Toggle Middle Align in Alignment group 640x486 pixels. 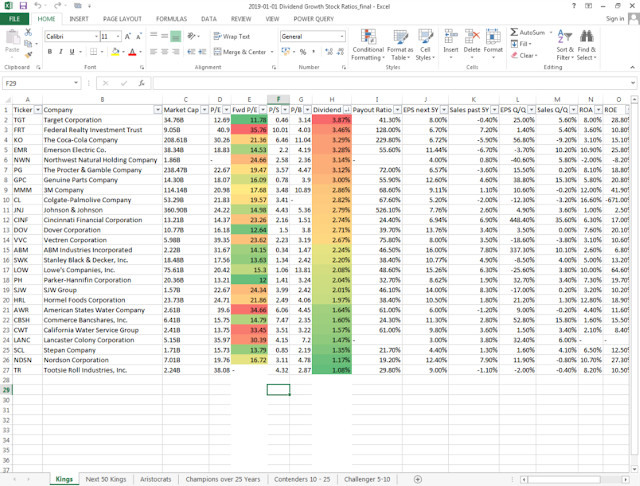click(x=164, y=37)
